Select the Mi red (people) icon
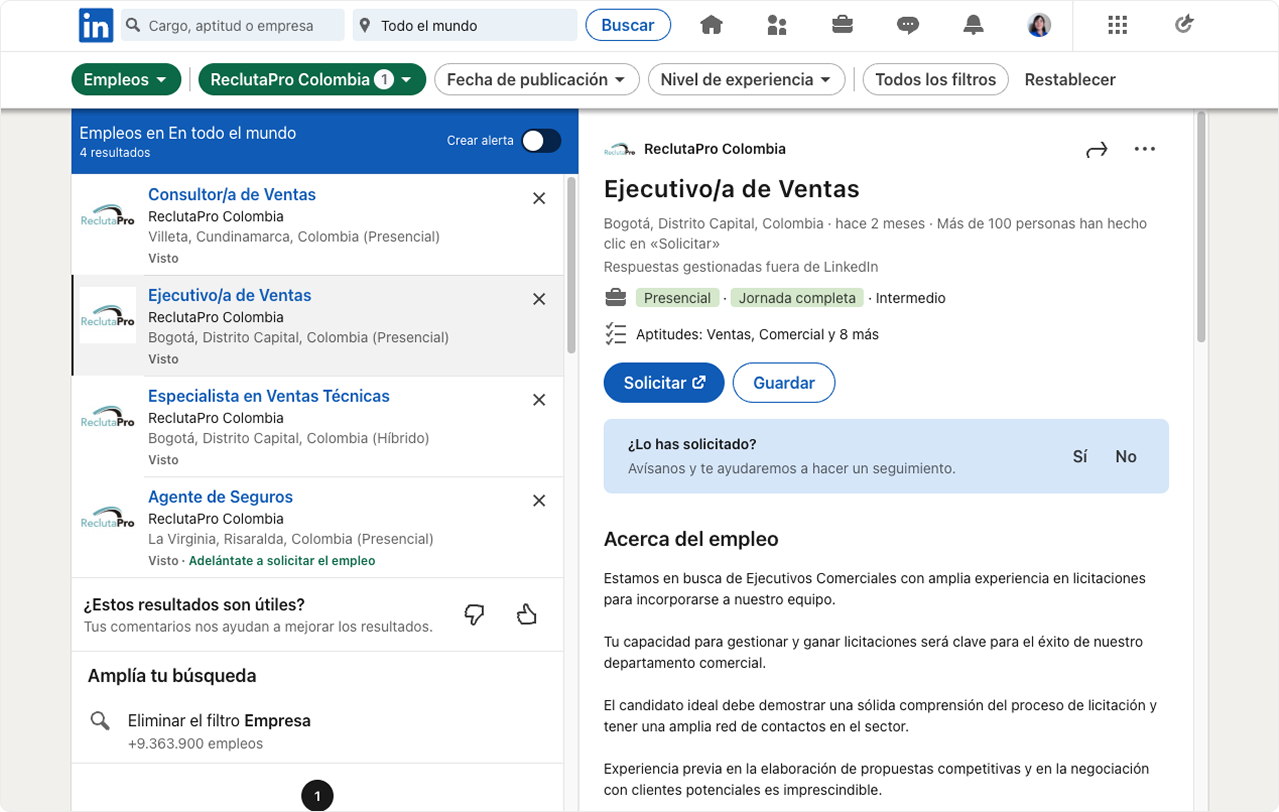The image size is (1279, 812). [777, 24]
